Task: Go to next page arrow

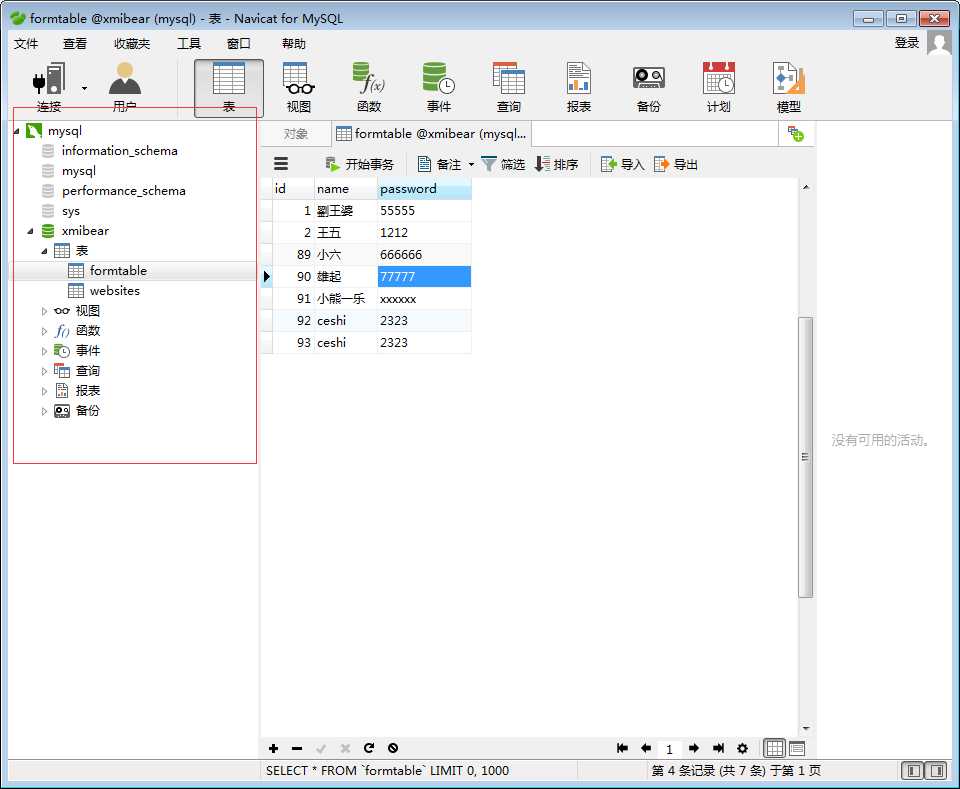Action: (x=694, y=748)
